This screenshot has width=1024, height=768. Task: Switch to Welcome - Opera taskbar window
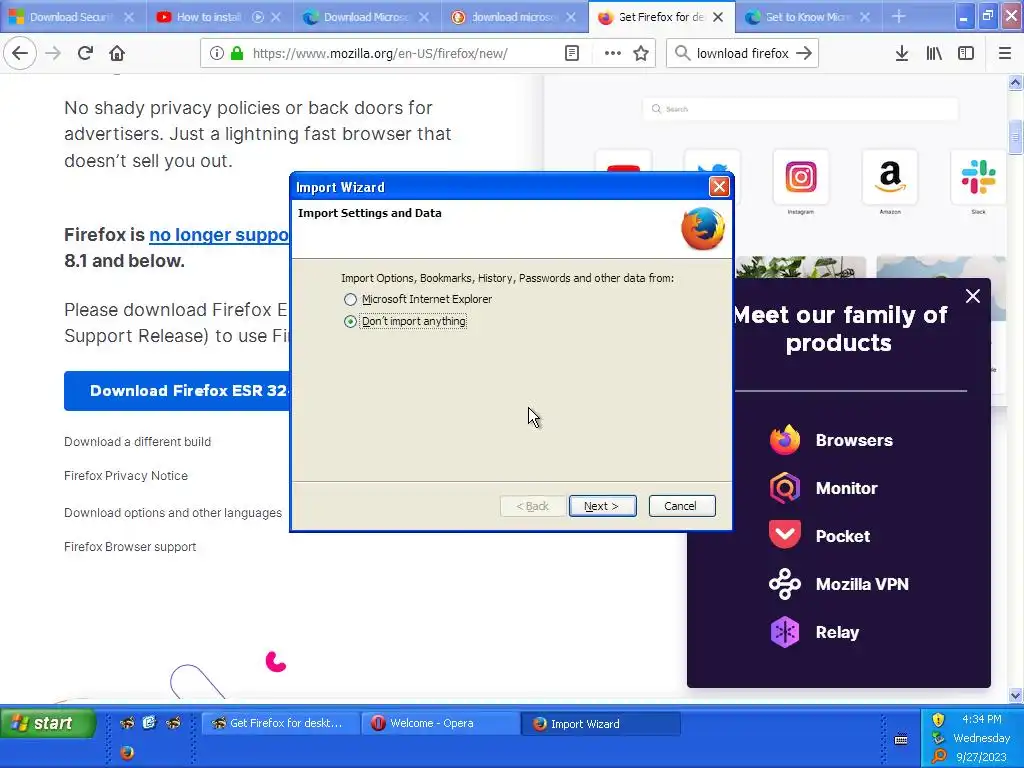[439, 723]
